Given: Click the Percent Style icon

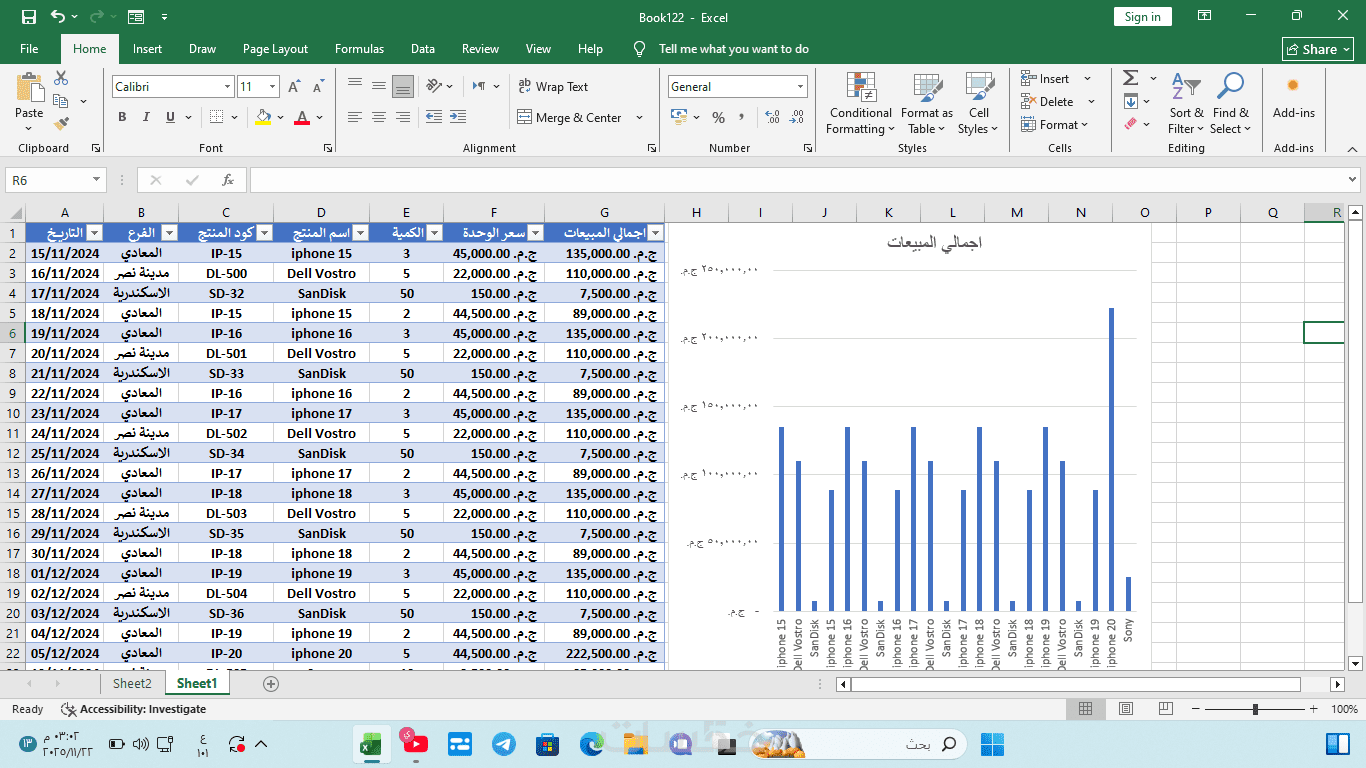Looking at the screenshot, I should (718, 118).
